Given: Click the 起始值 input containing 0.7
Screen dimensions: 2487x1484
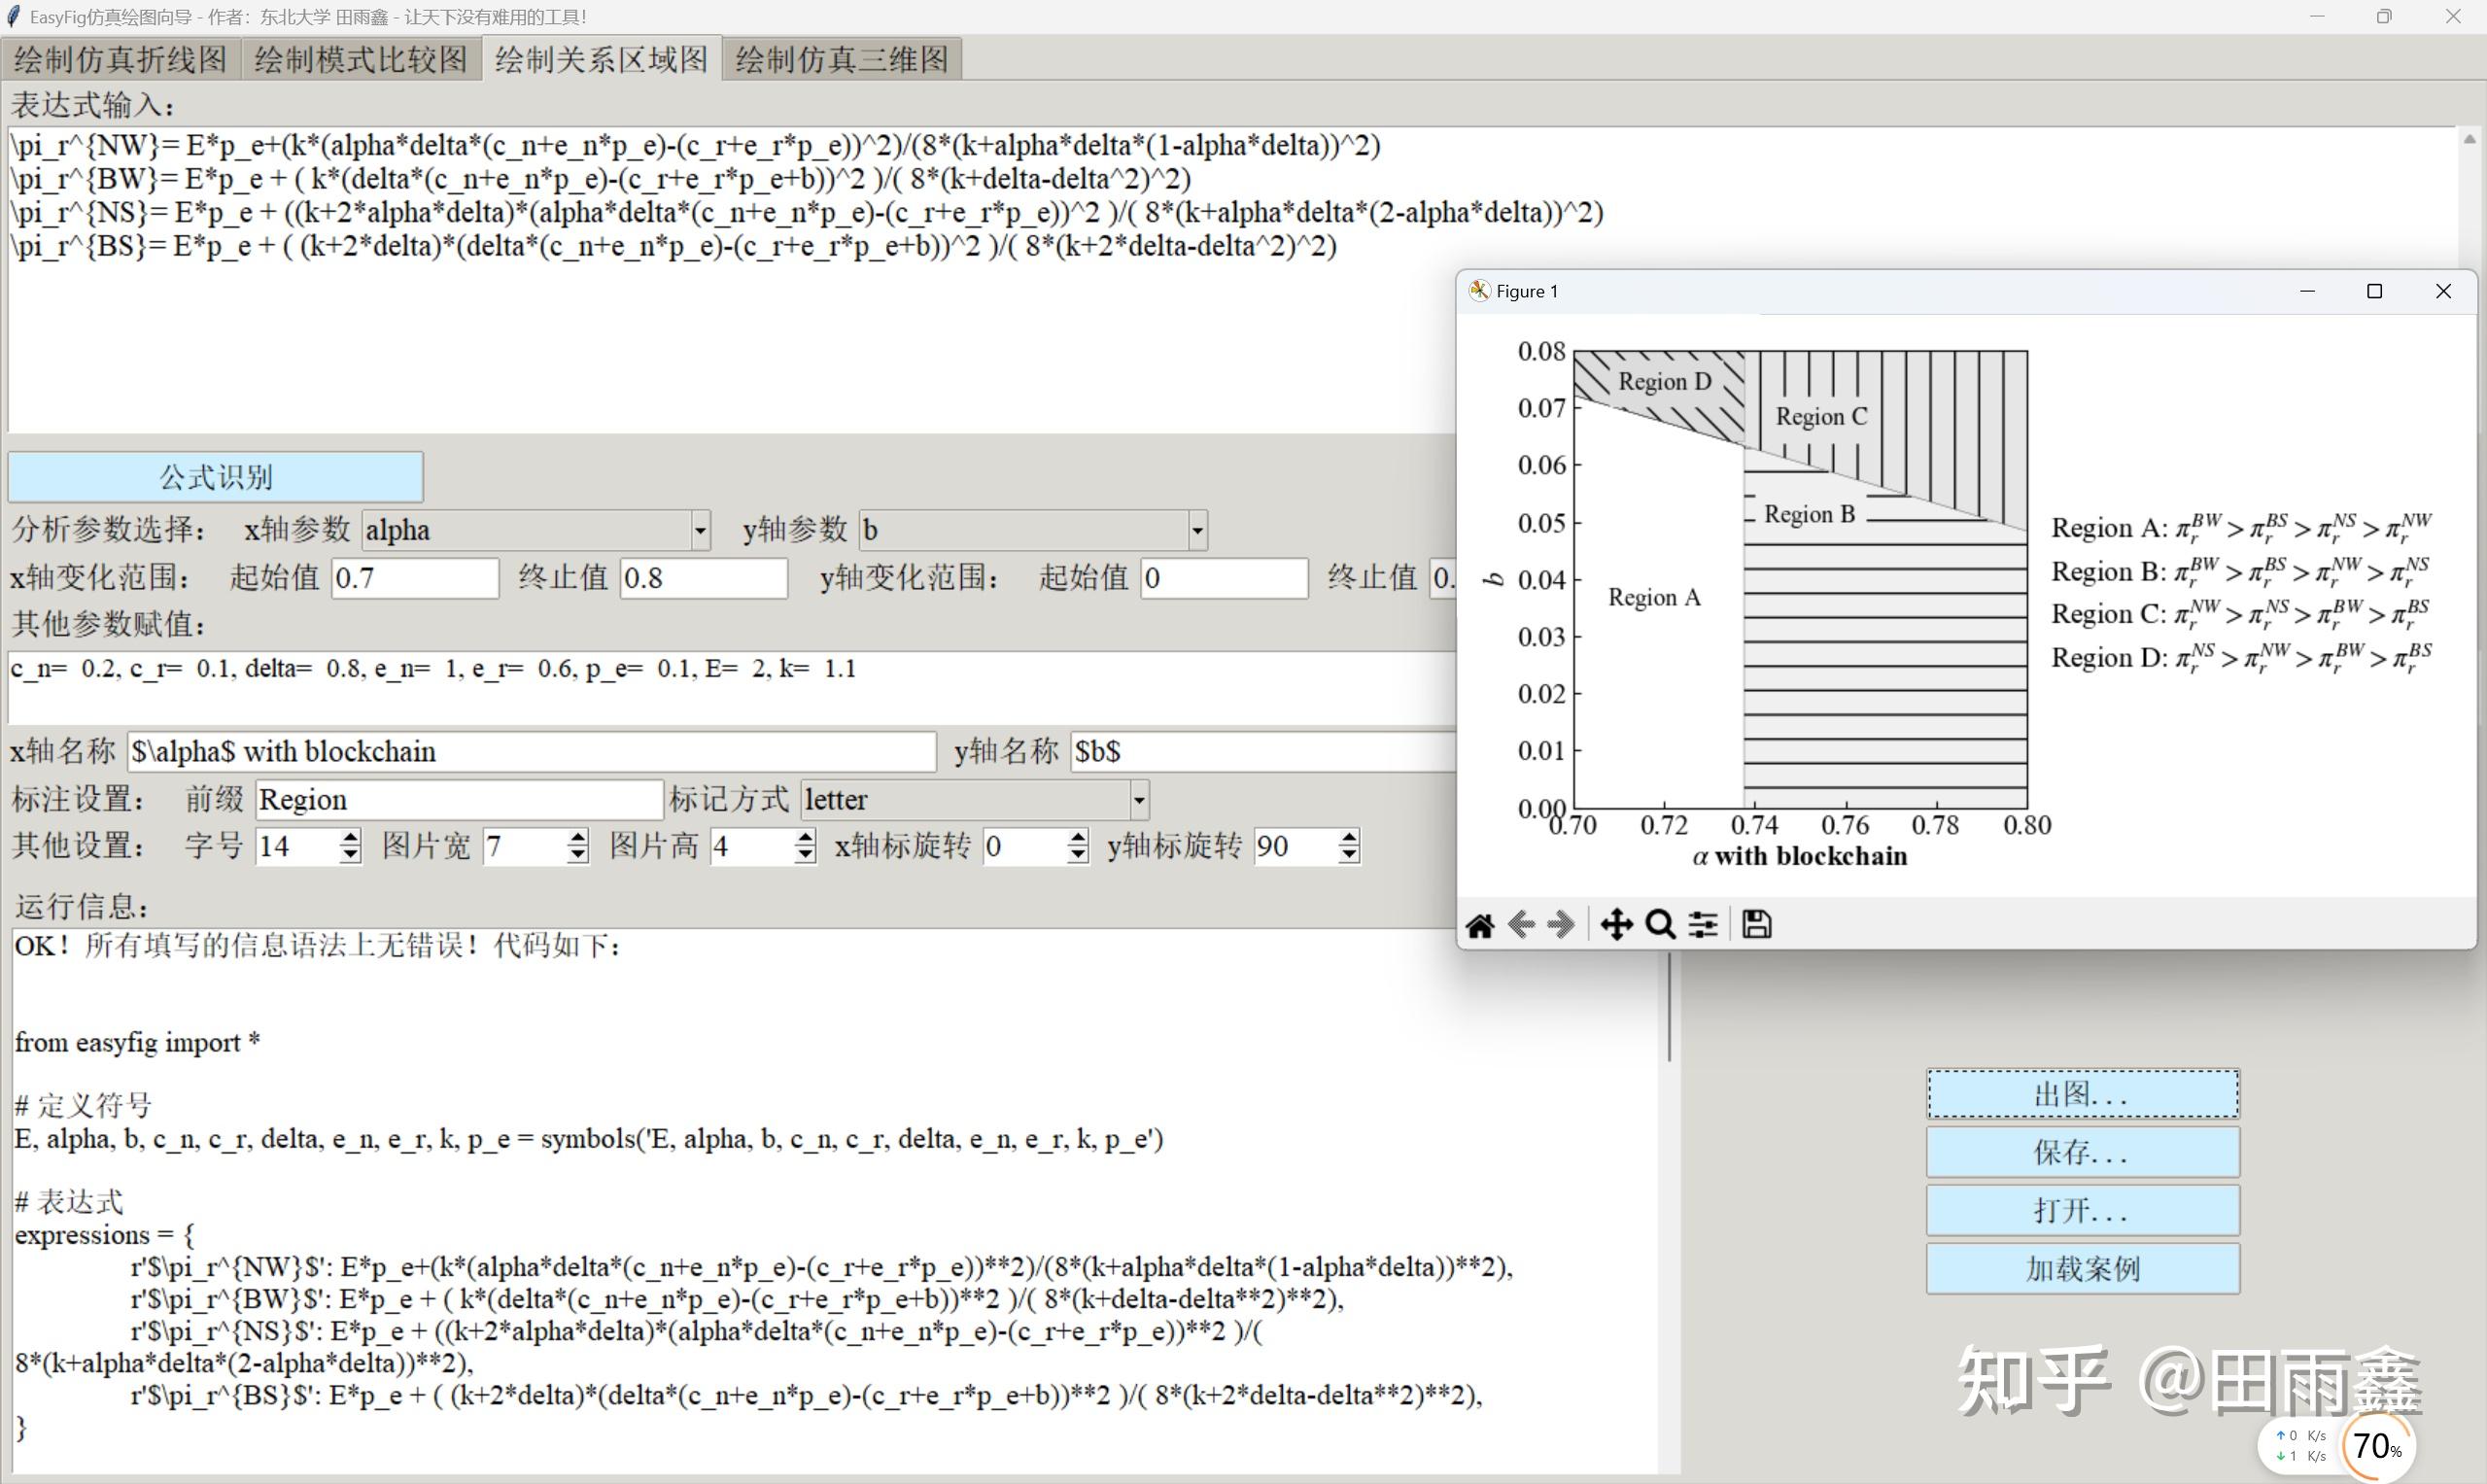Looking at the screenshot, I should [x=413, y=578].
